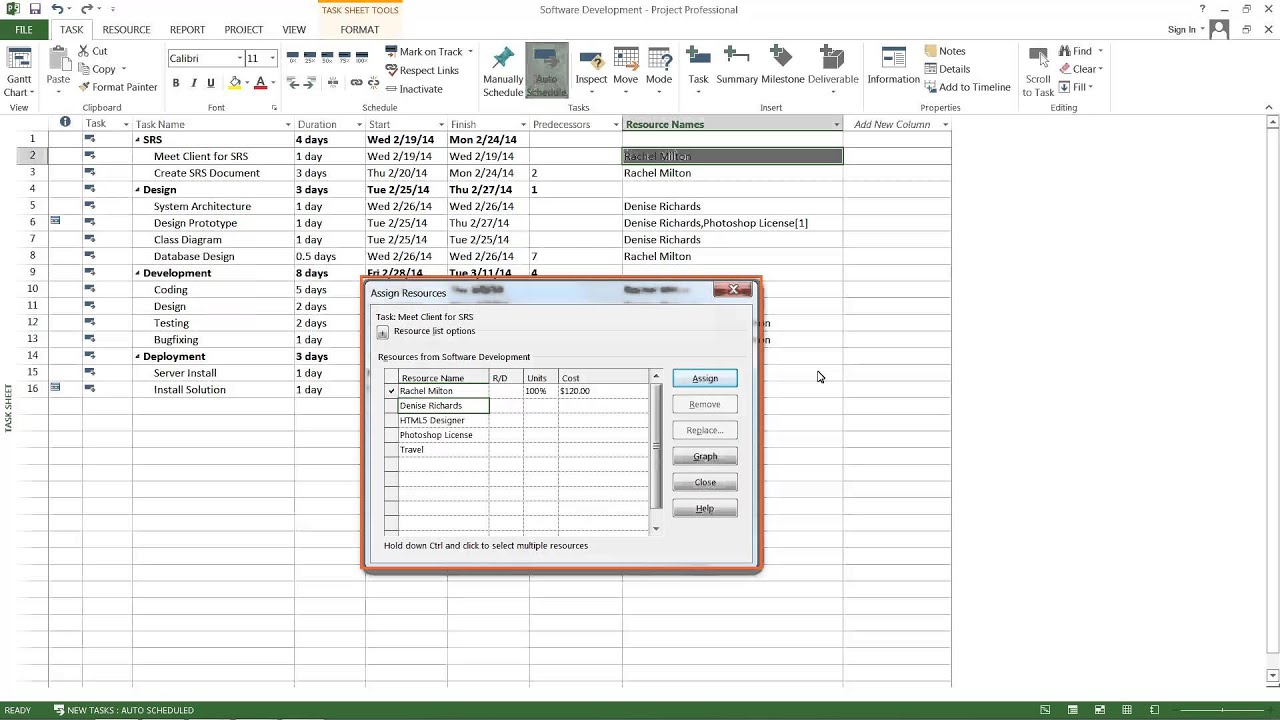Toggle checkmark for Rachel Milton resource

click(x=391, y=391)
